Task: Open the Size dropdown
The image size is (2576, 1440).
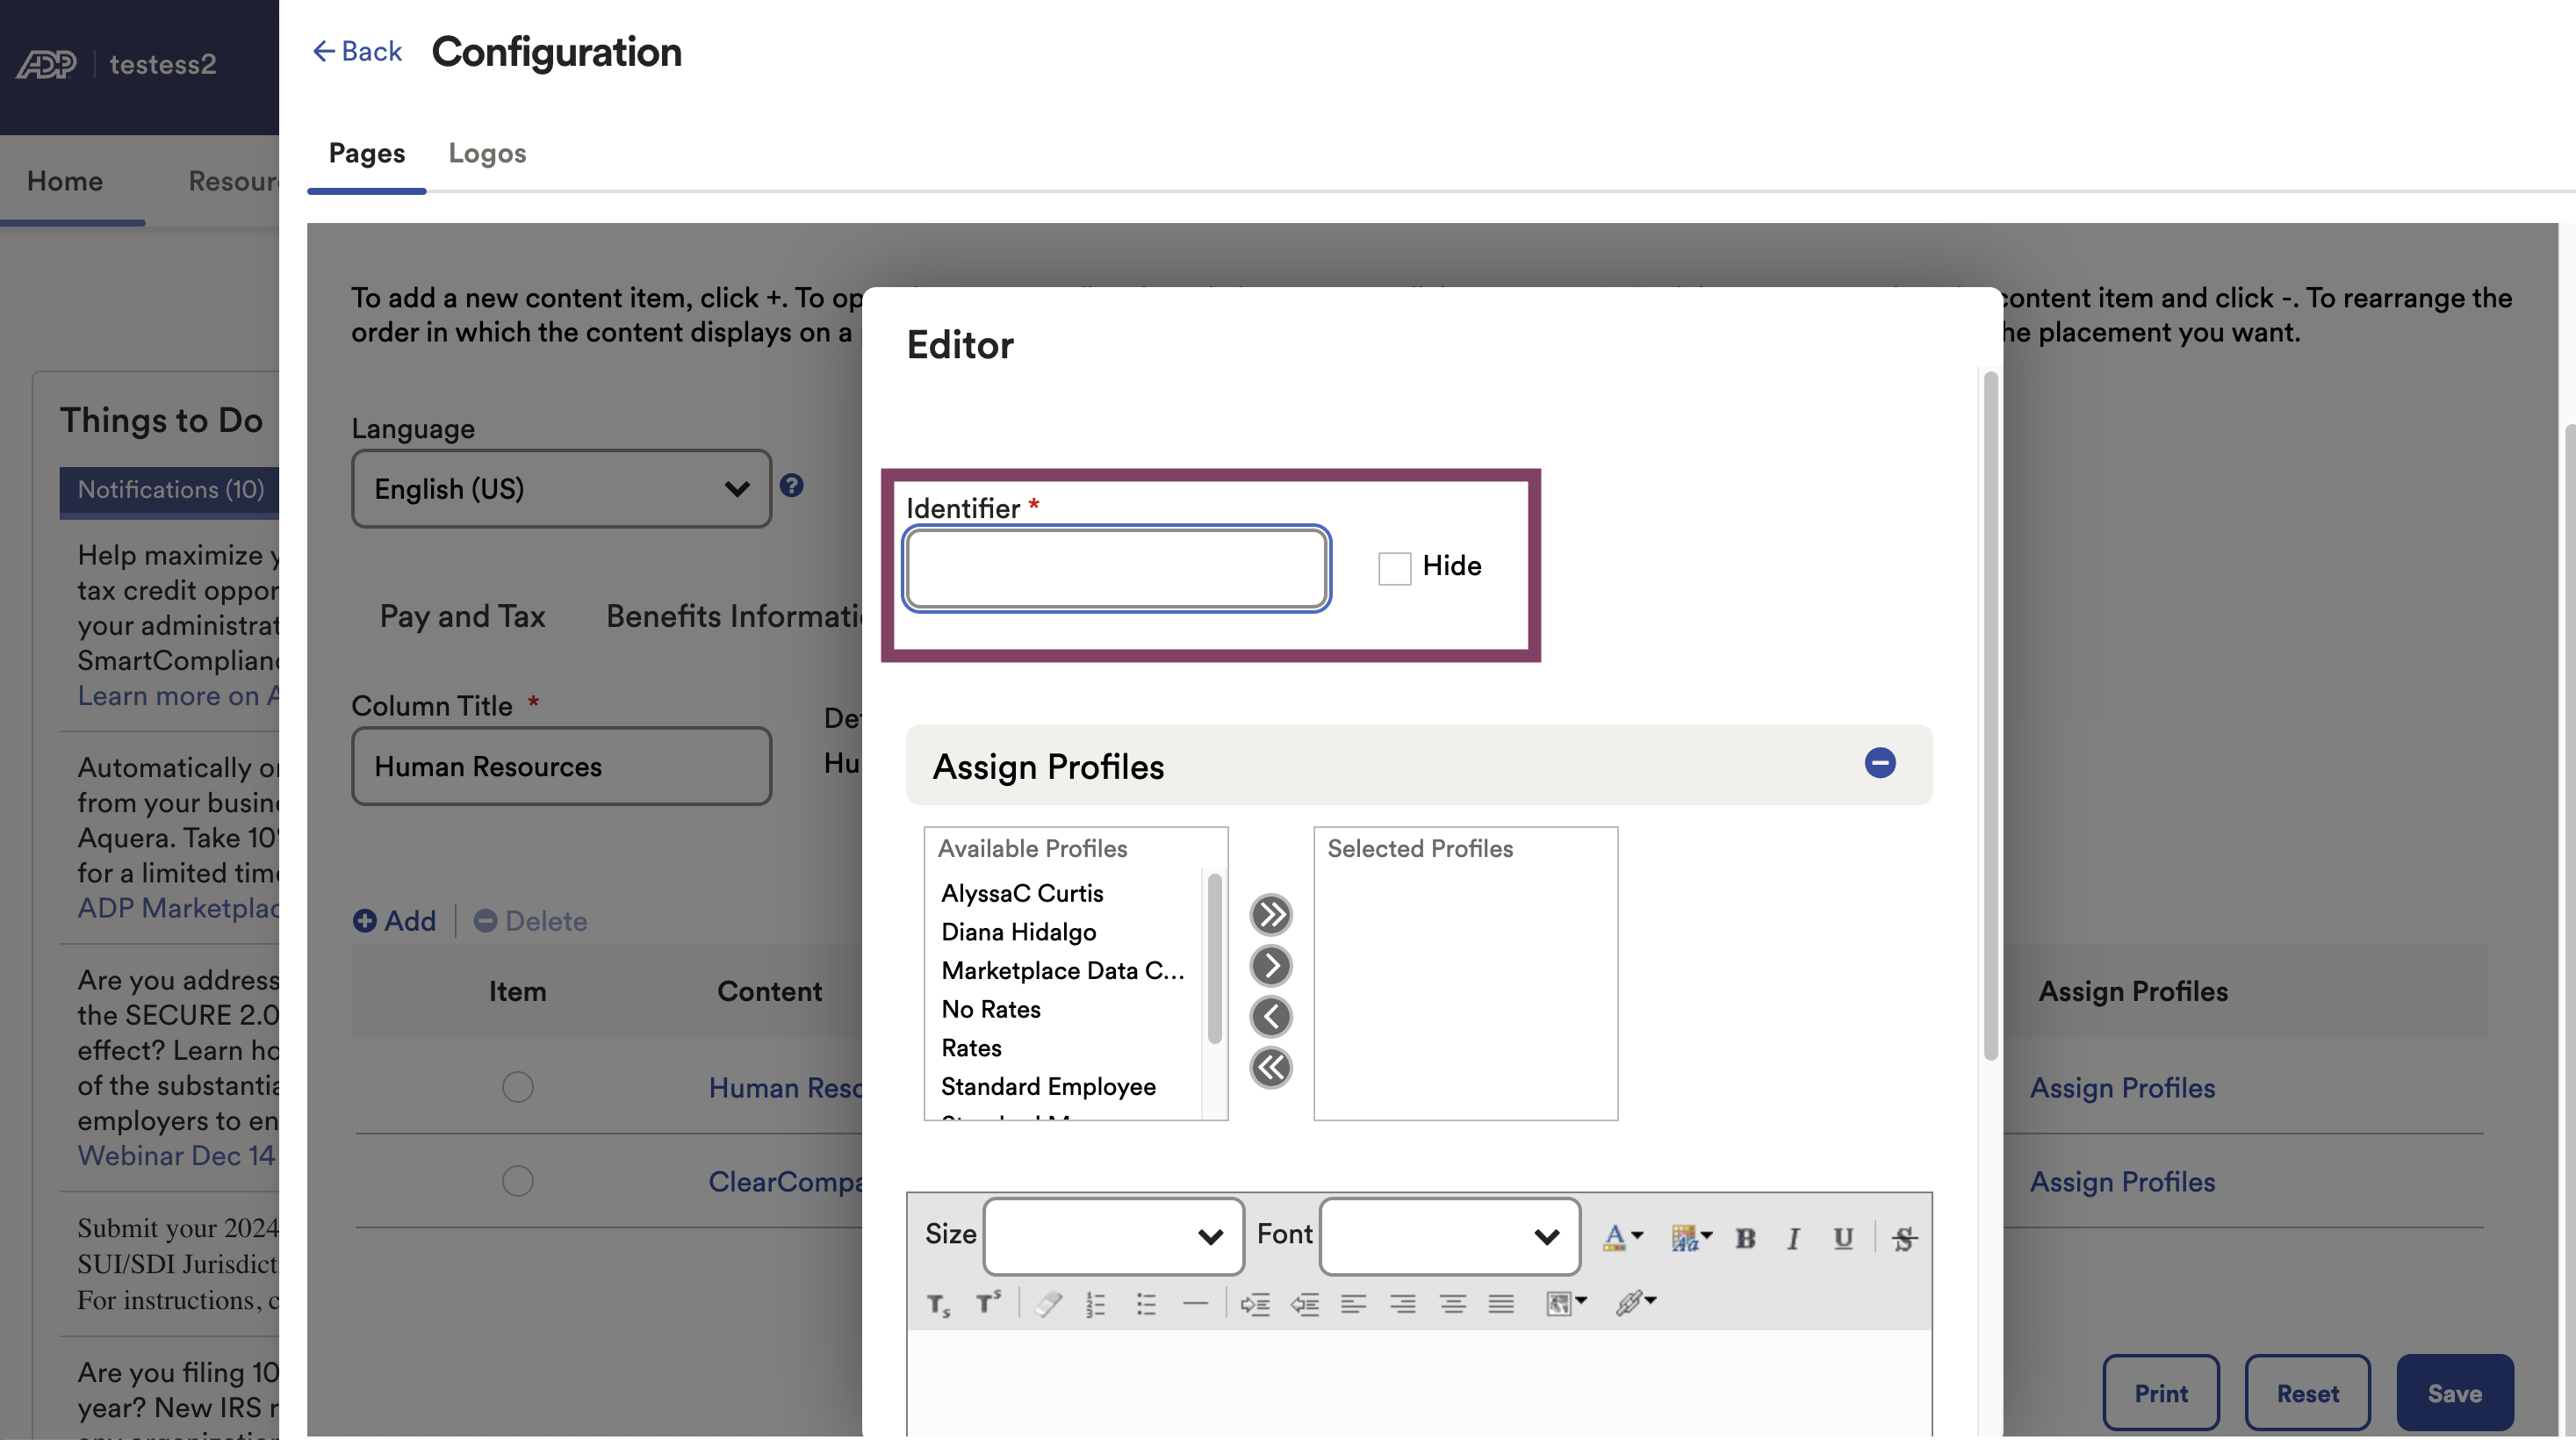Action: [1113, 1236]
